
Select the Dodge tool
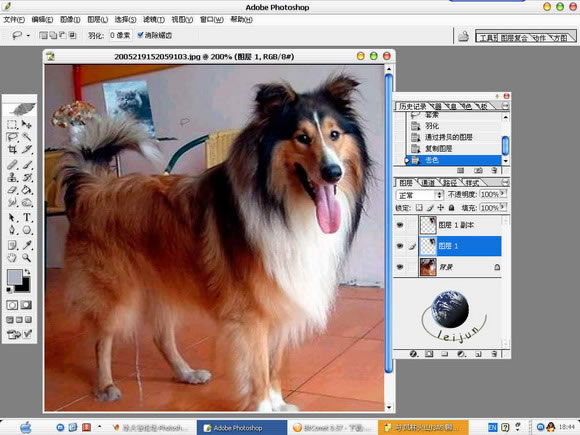coord(26,203)
